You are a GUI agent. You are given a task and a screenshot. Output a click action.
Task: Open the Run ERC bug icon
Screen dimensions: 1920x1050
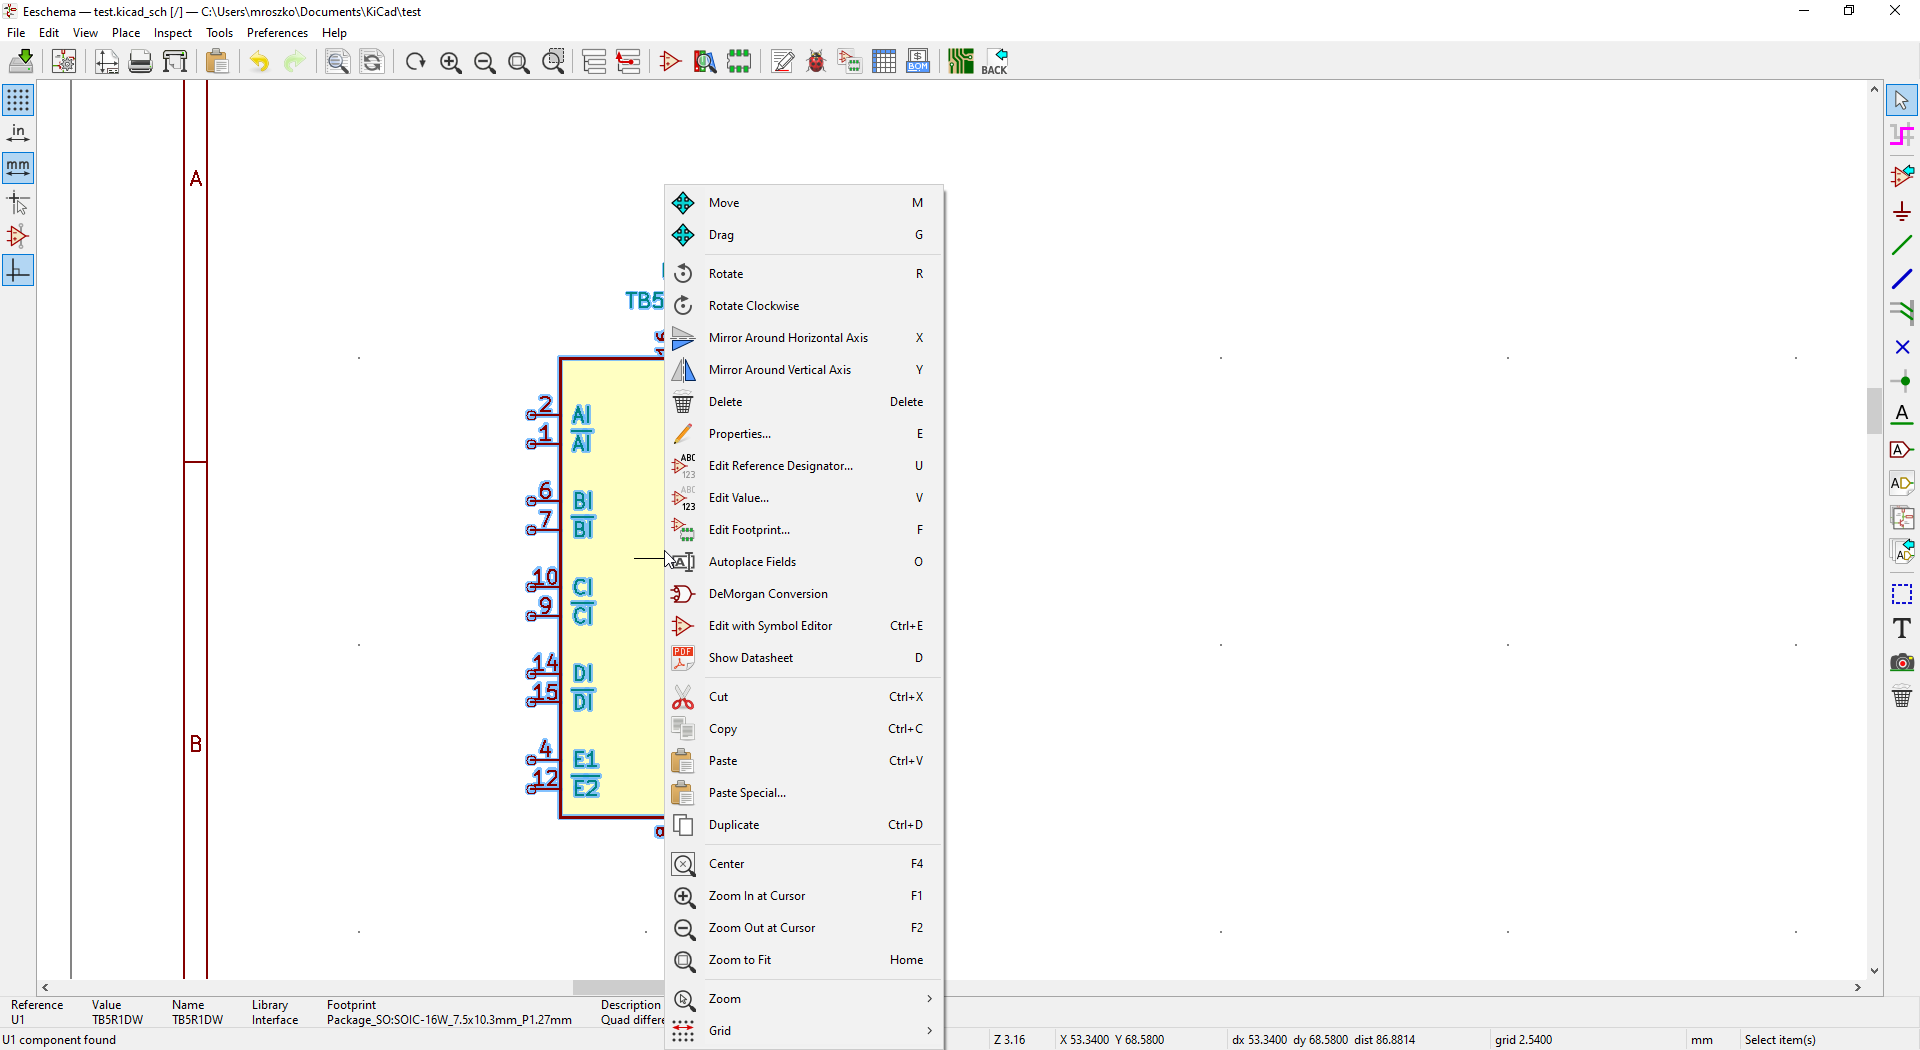point(816,62)
